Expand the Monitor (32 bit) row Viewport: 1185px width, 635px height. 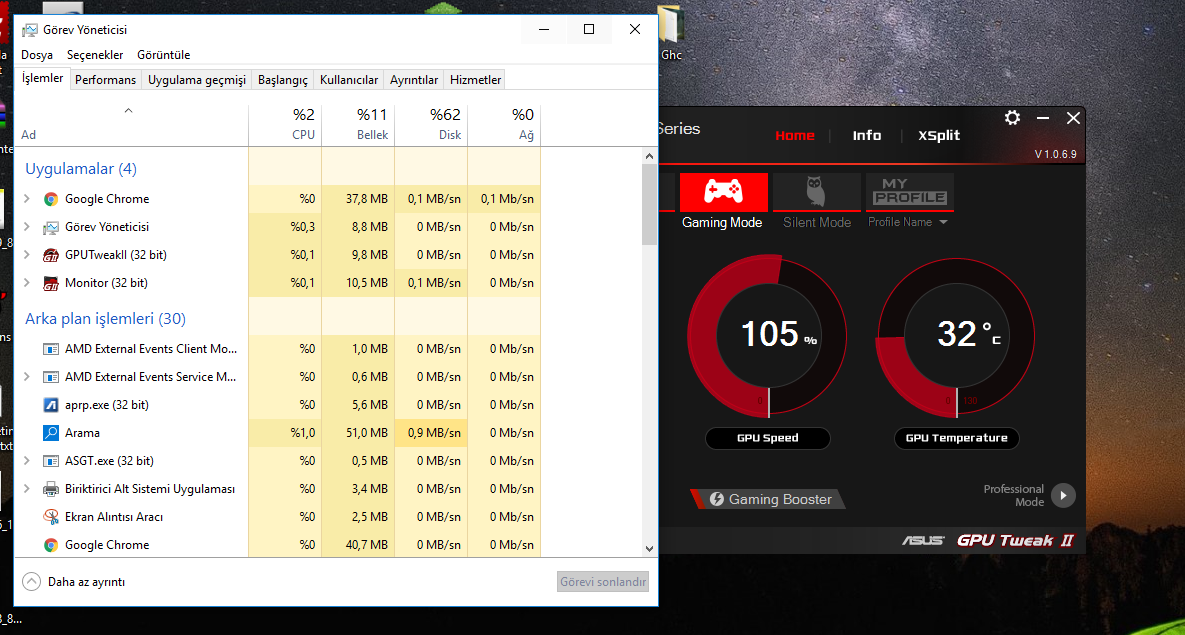[27, 283]
